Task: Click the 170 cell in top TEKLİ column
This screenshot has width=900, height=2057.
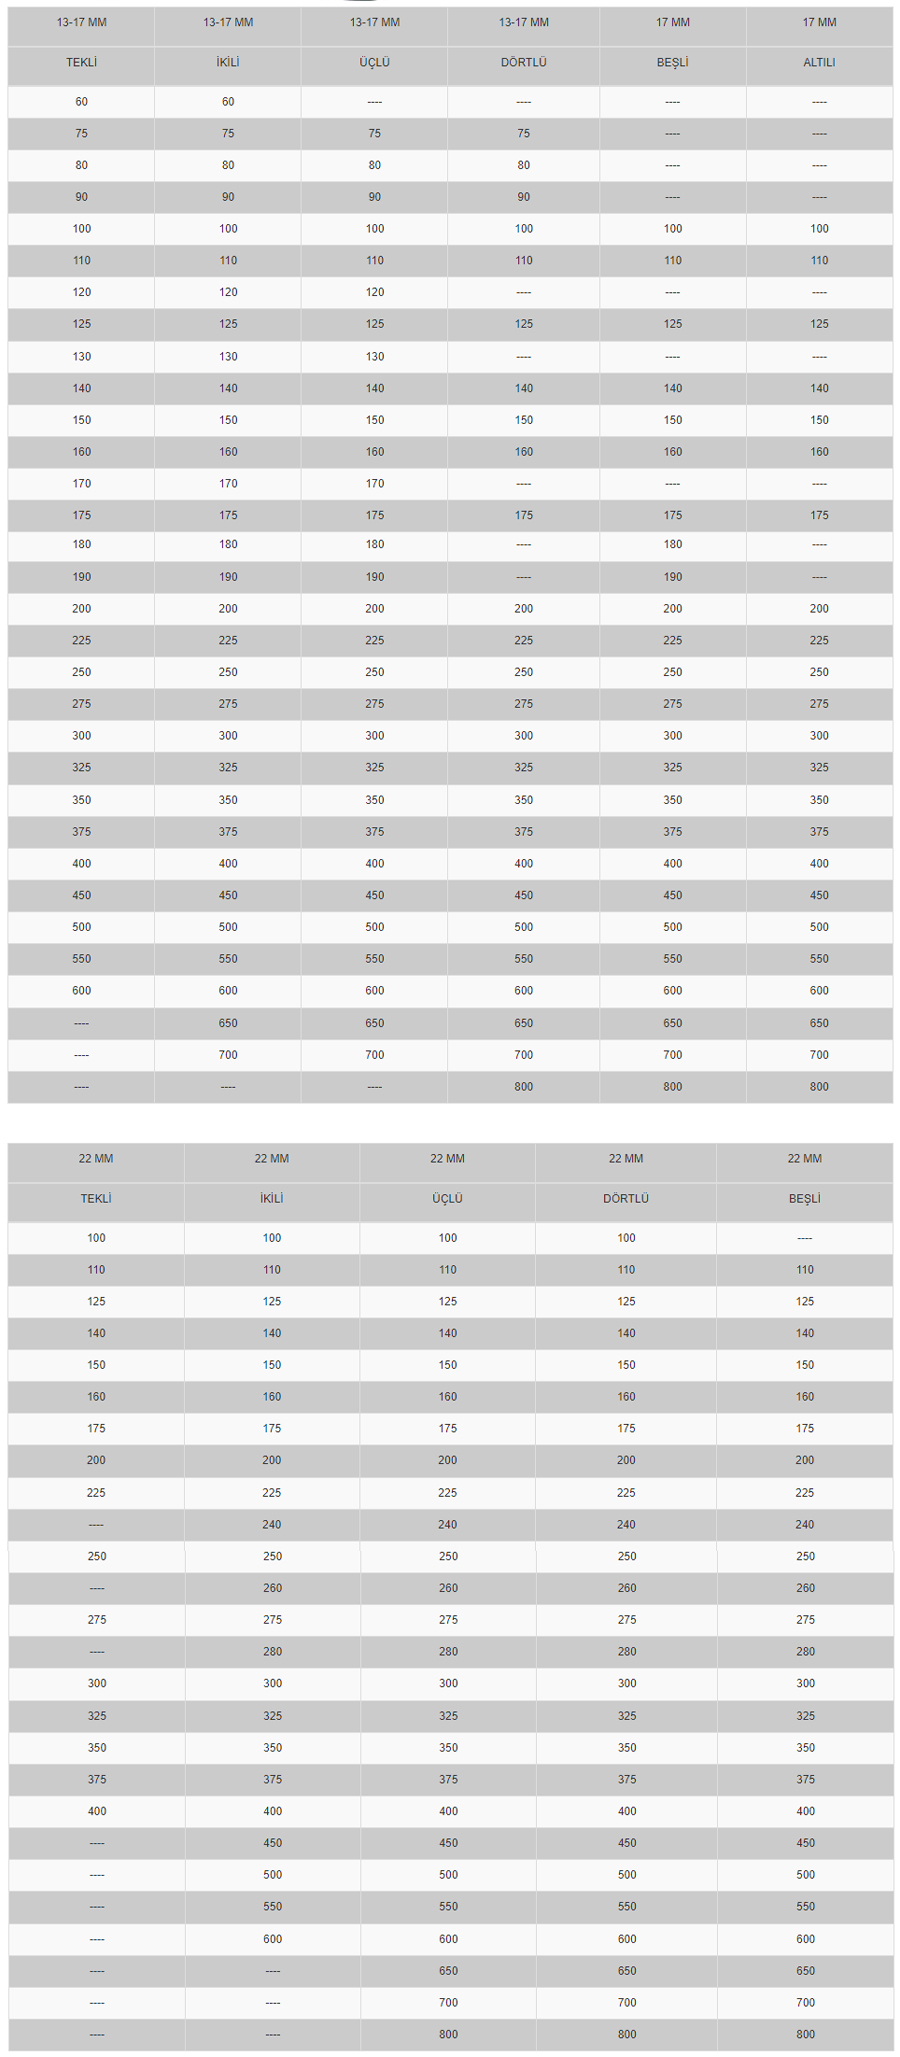Action: tap(81, 484)
